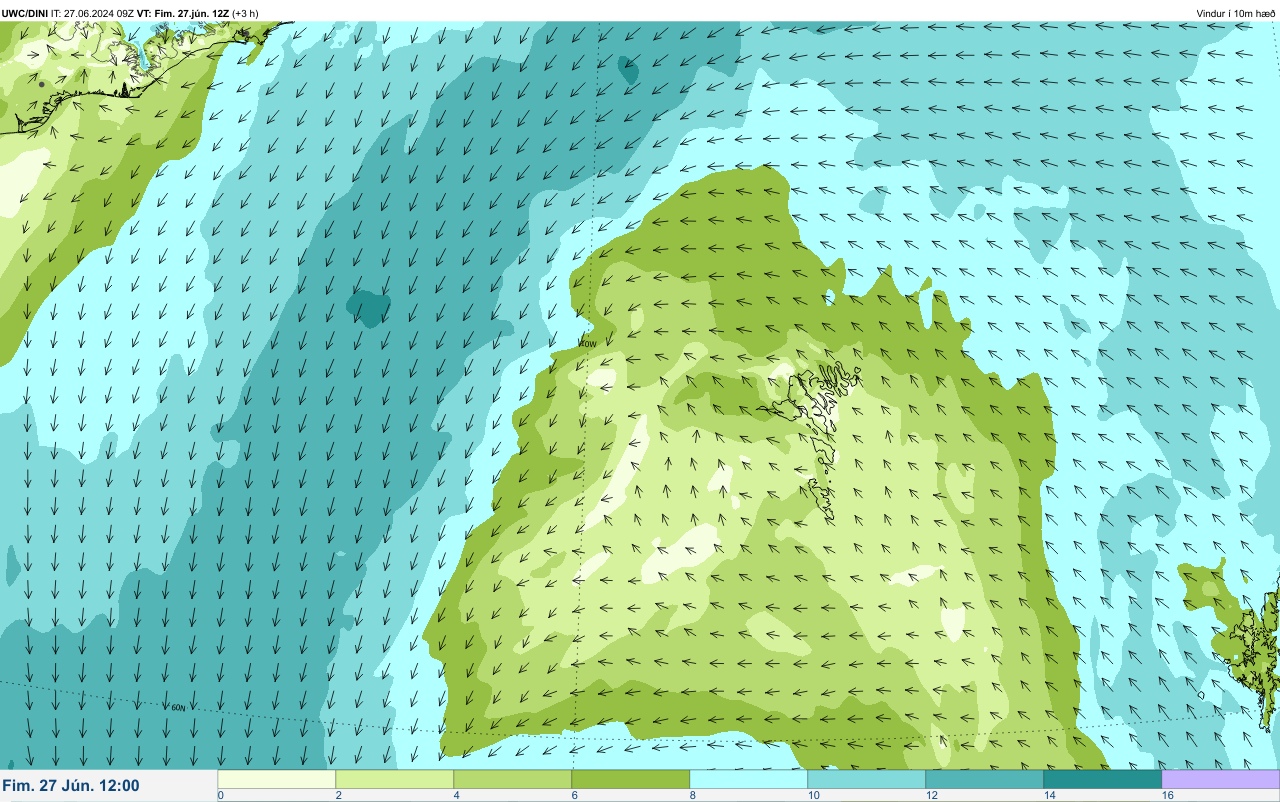The image size is (1280, 802).
Task: Click the '(+3 h)' forecast offset text
Action: [x=246, y=13]
